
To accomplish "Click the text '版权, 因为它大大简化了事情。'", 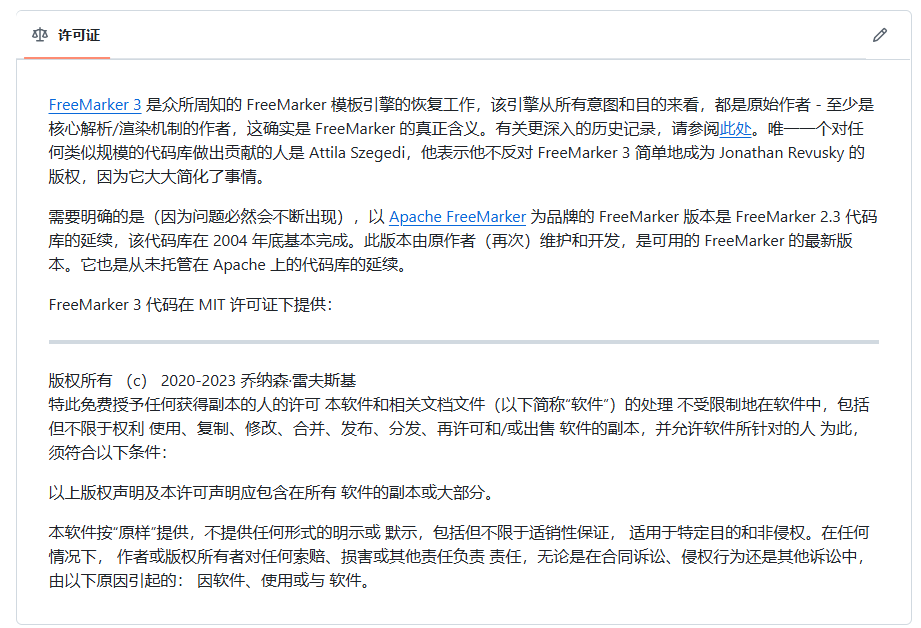I will [156, 177].
